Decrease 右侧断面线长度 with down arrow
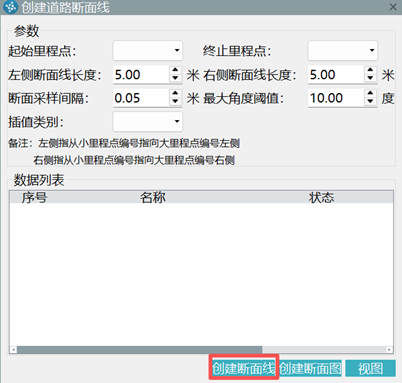 370,79
